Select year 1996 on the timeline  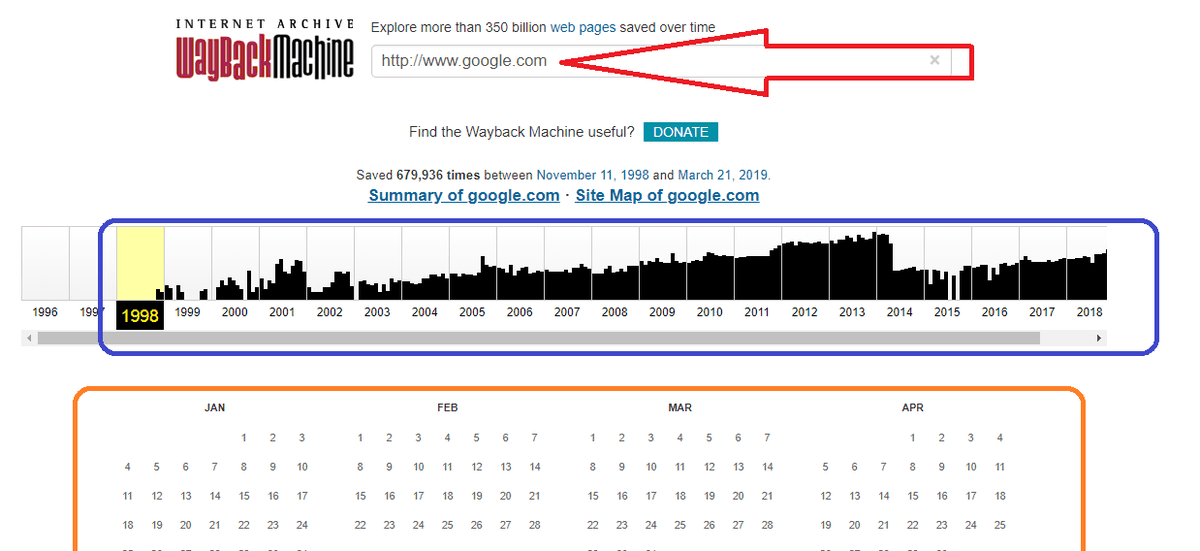(x=45, y=312)
